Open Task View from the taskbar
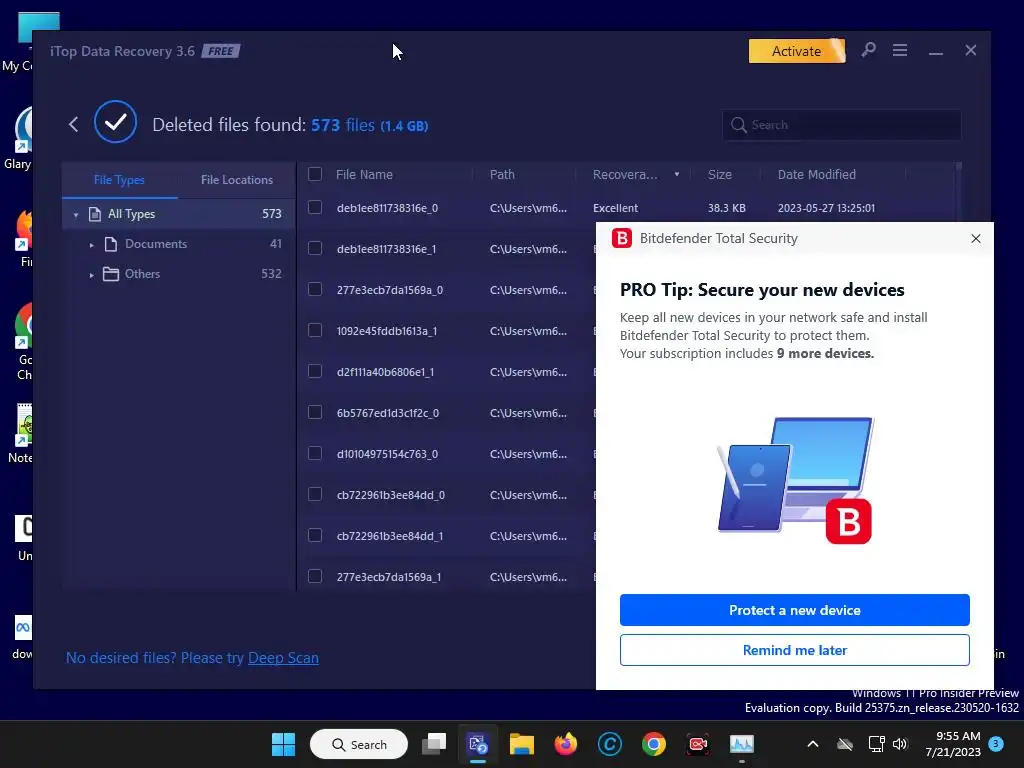 click(434, 744)
